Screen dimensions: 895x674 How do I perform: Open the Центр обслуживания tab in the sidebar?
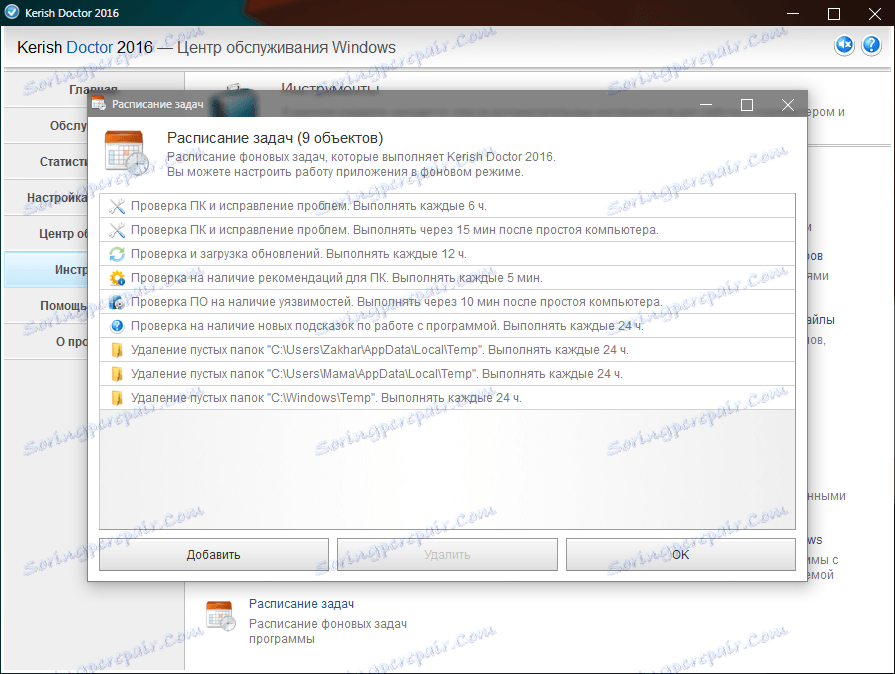click(x=46, y=233)
